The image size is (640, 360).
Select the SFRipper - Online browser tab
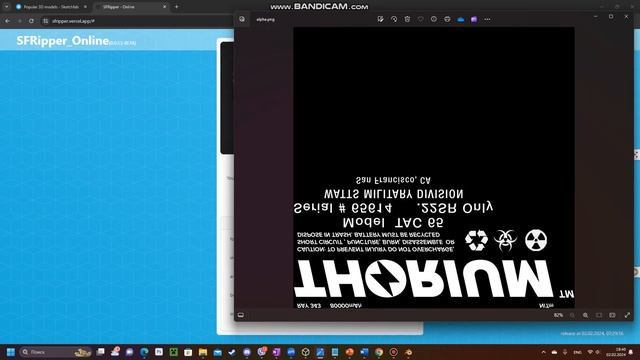click(131, 7)
